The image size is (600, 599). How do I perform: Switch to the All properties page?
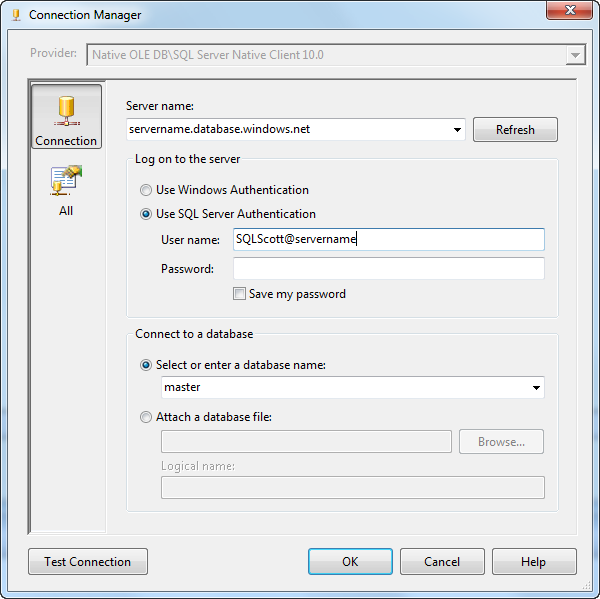pyautogui.click(x=66, y=191)
